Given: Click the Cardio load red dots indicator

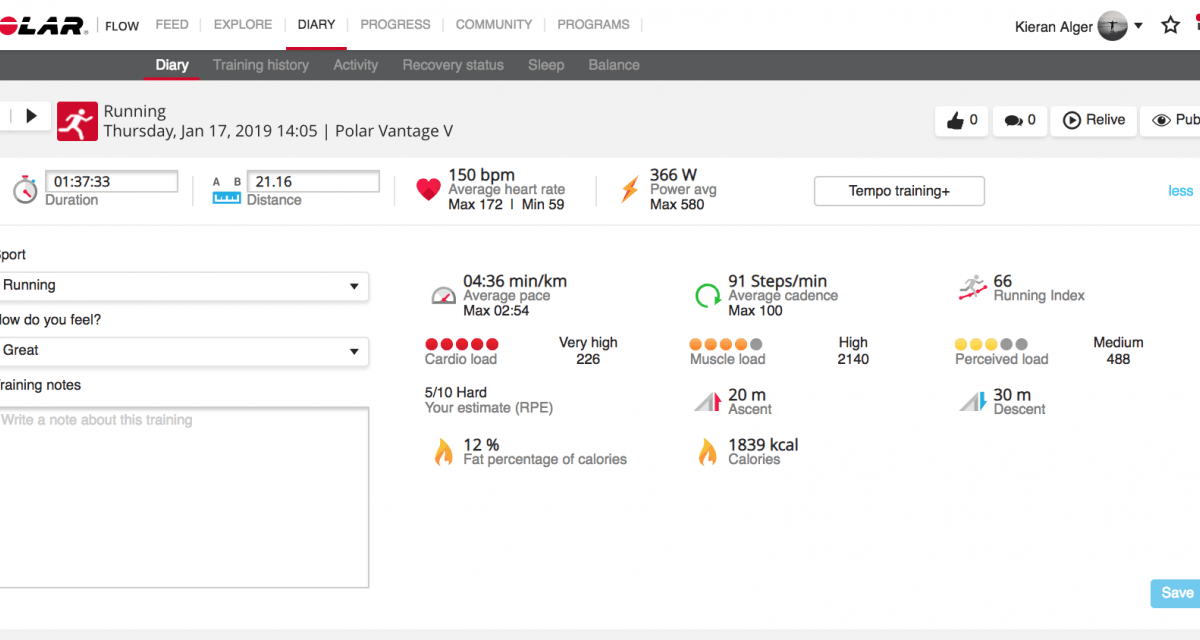Looking at the screenshot, I should coord(462,344).
